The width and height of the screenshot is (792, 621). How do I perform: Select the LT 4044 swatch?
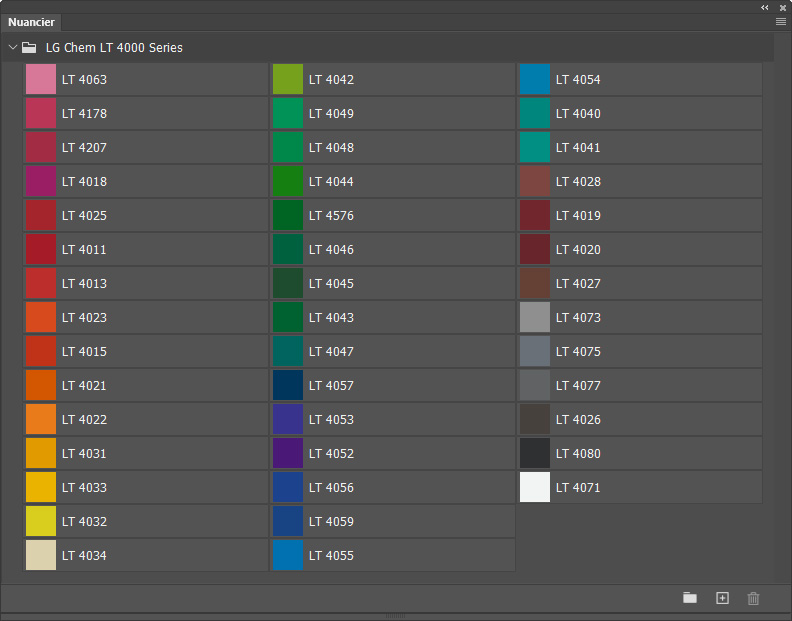288,181
